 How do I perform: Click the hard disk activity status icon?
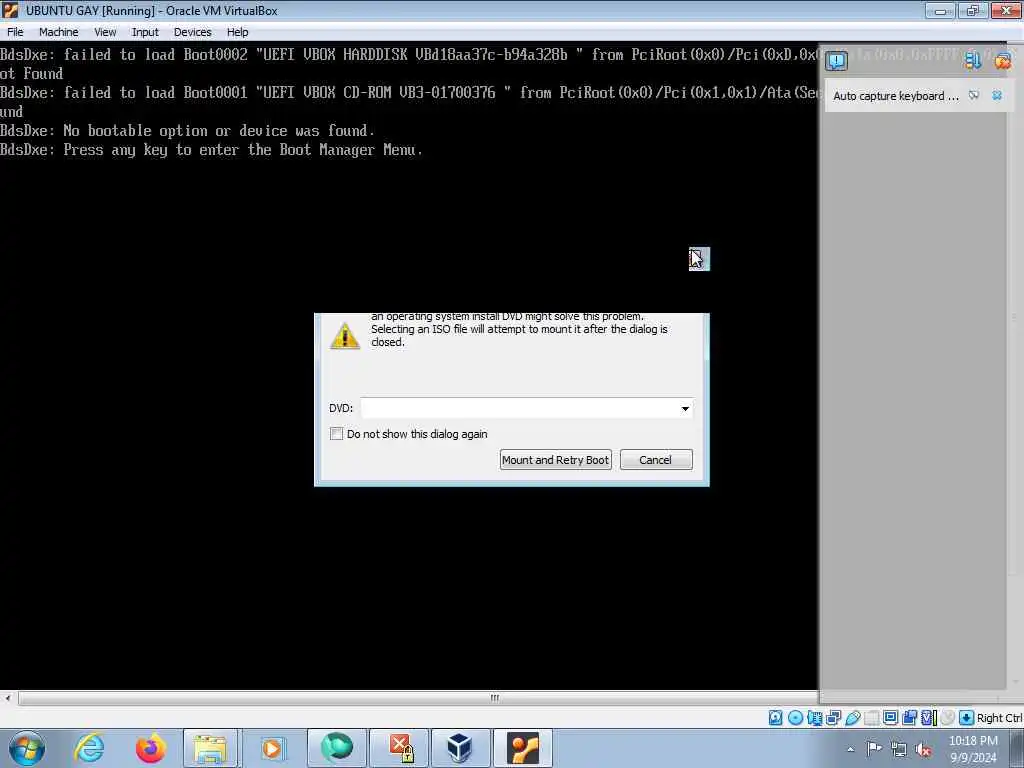[775, 718]
